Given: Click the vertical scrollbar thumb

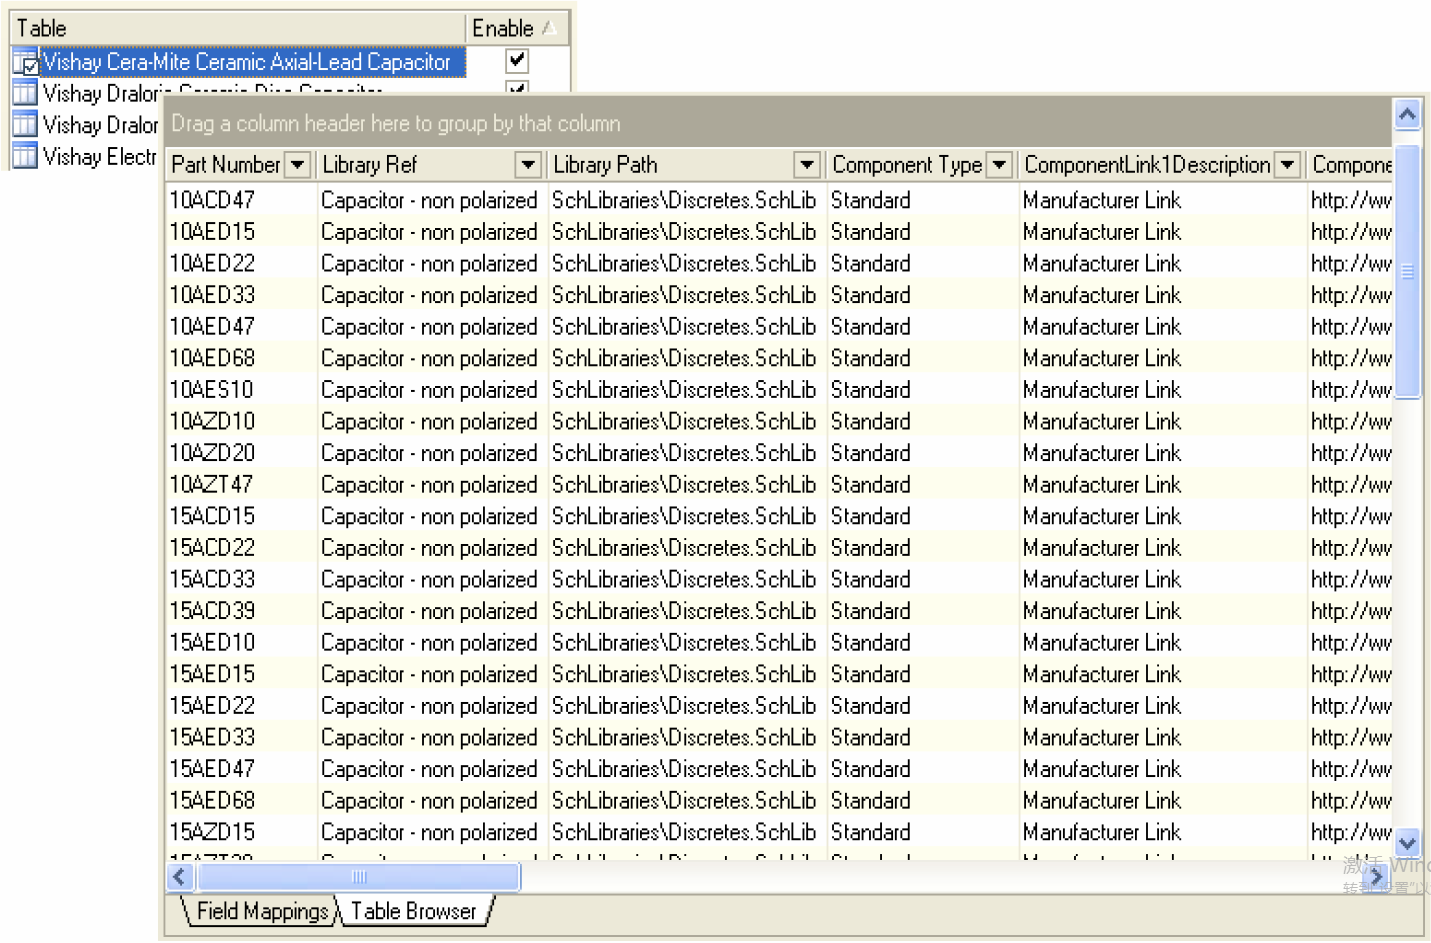Looking at the screenshot, I should [1407, 272].
